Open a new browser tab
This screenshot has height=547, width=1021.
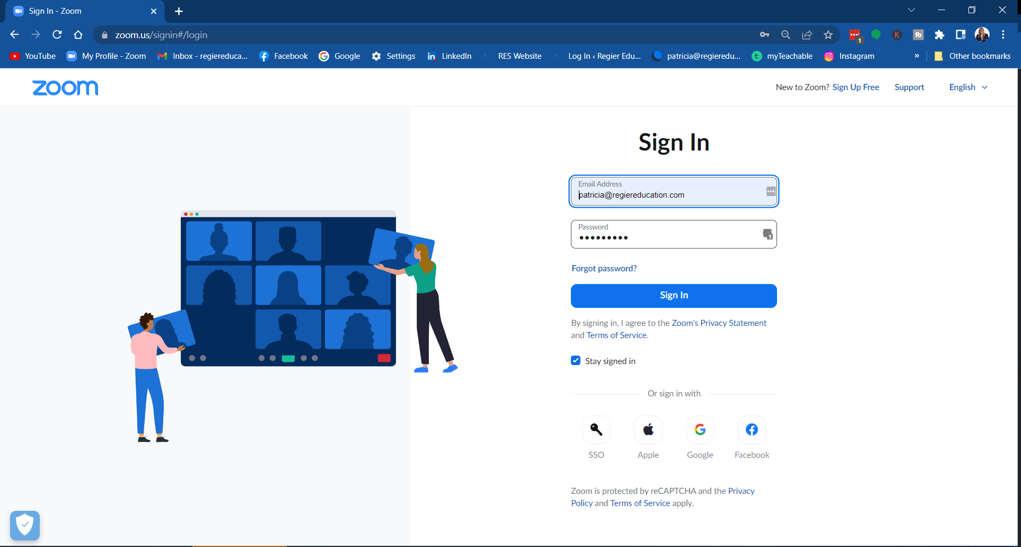(x=179, y=11)
